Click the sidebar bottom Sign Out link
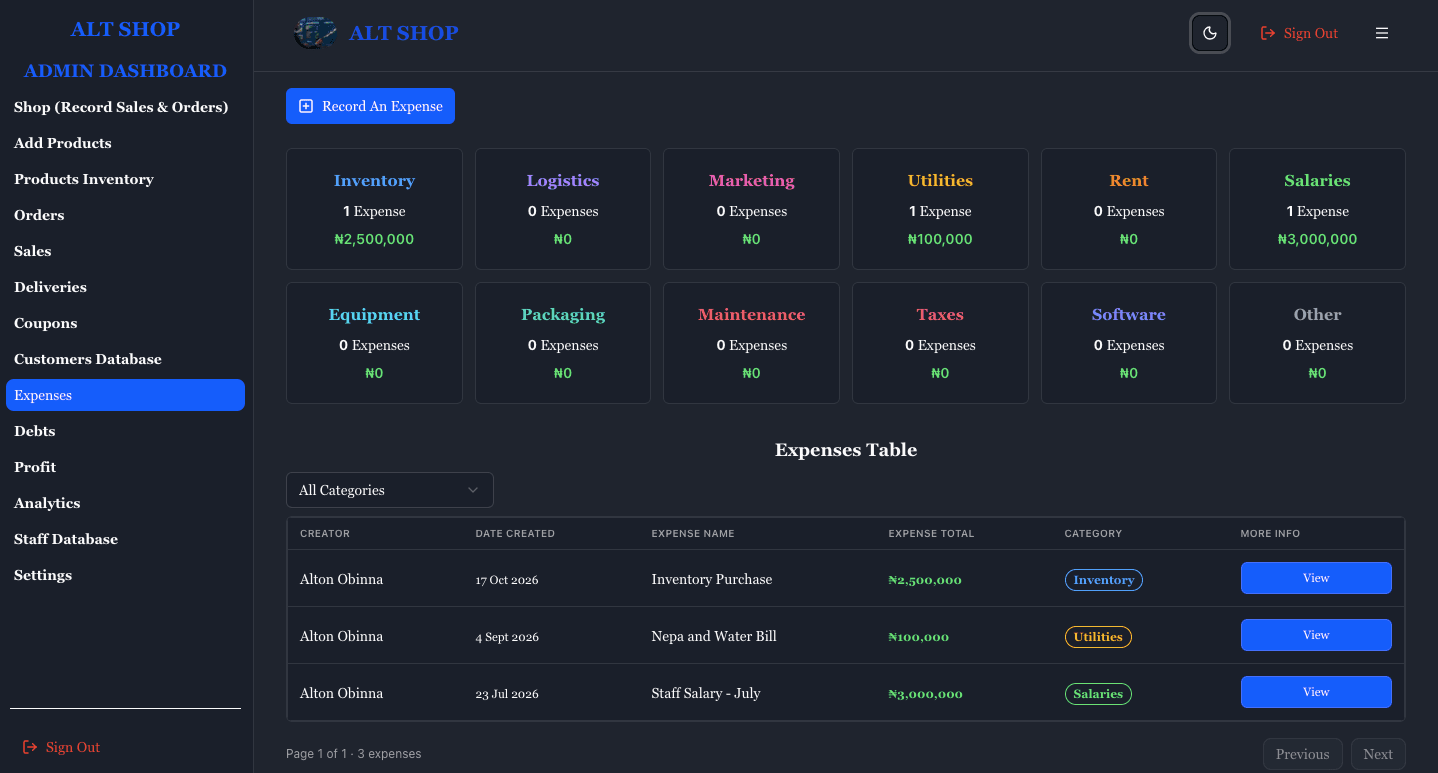This screenshot has width=1438, height=773. 61,747
